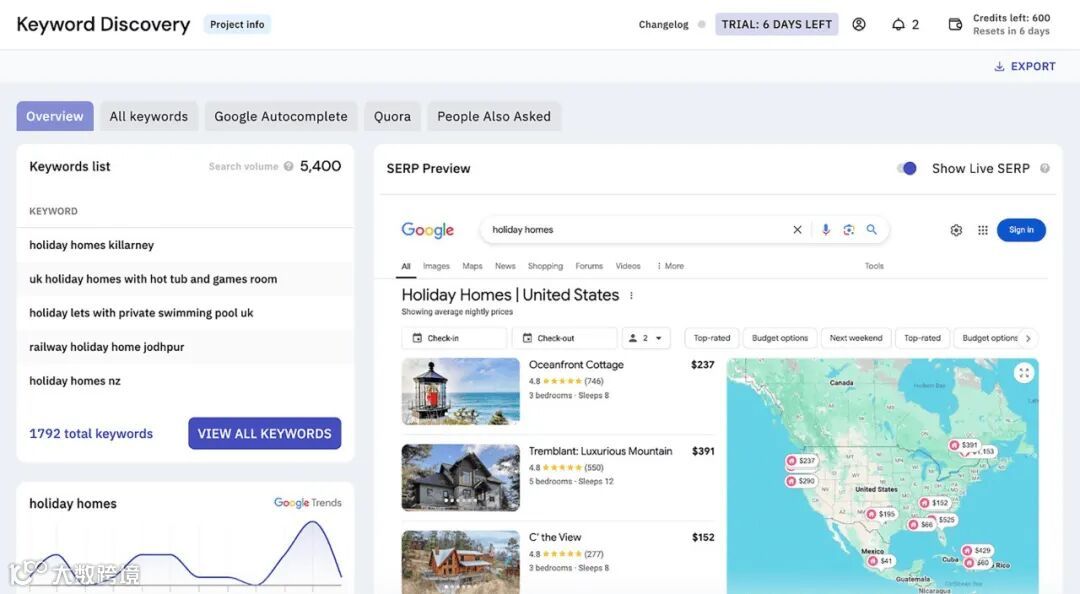This screenshot has width=1080, height=594.
Task: Click the user account profile icon
Action: point(859,24)
